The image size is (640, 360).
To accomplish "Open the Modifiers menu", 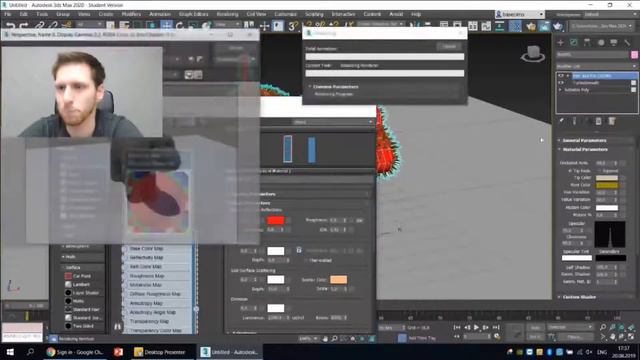I will (x=131, y=14).
